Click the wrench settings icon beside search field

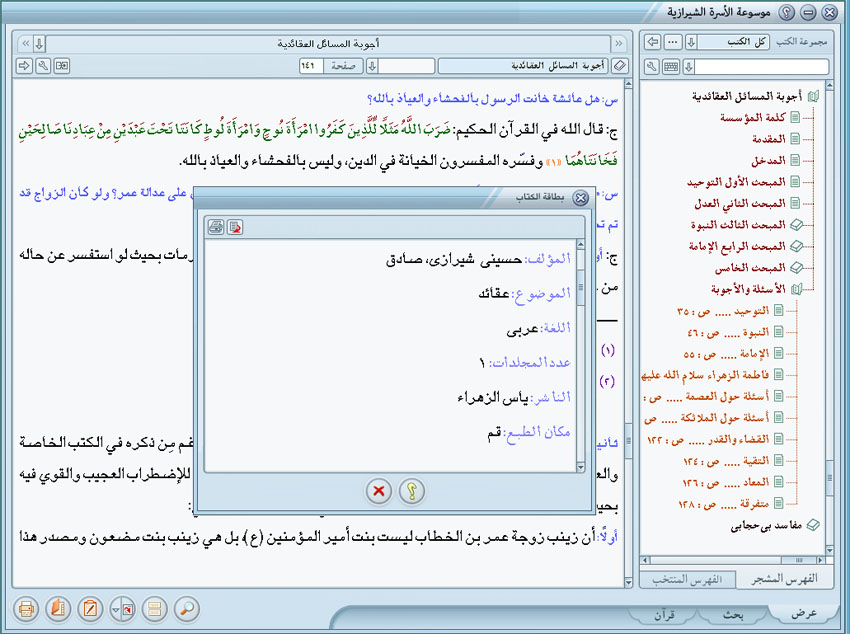[x=652, y=66]
